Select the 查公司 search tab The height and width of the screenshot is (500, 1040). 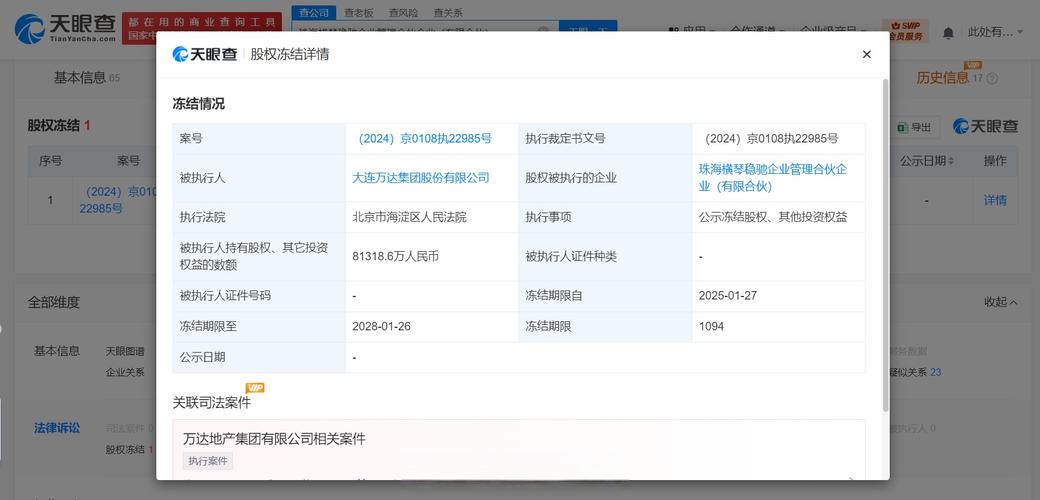[313, 13]
